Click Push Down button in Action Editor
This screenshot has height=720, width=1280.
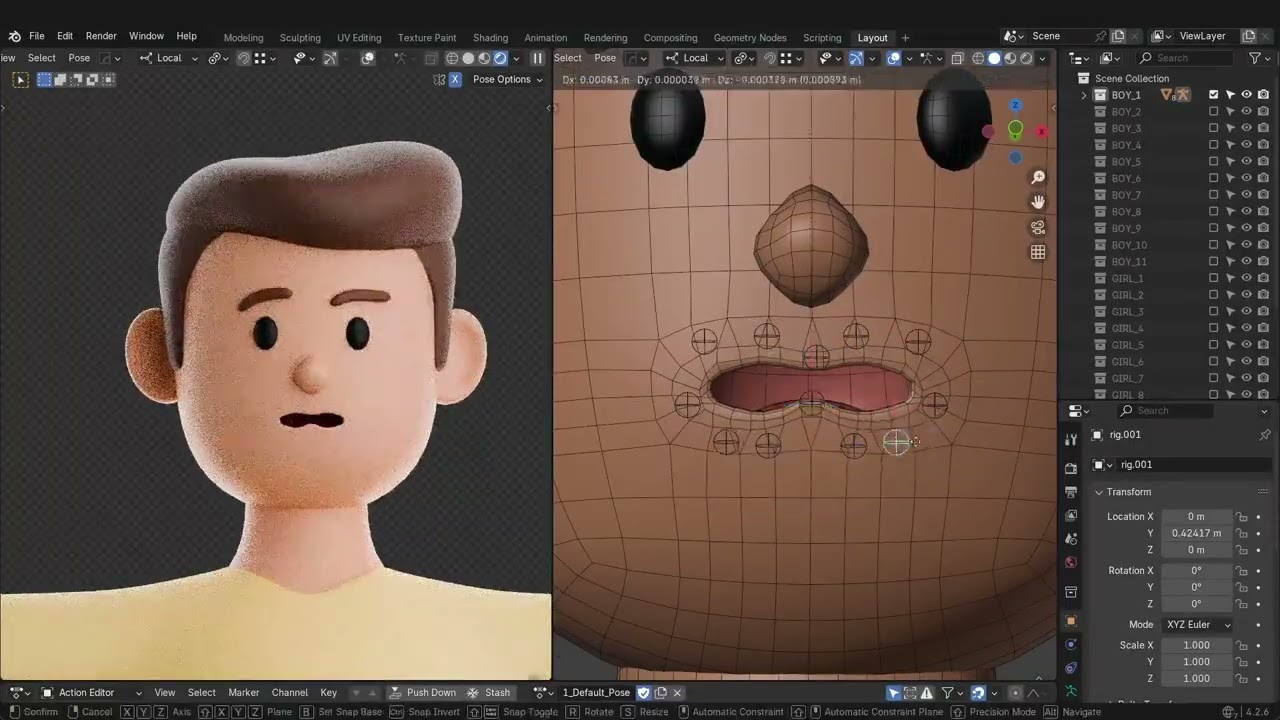(x=422, y=692)
